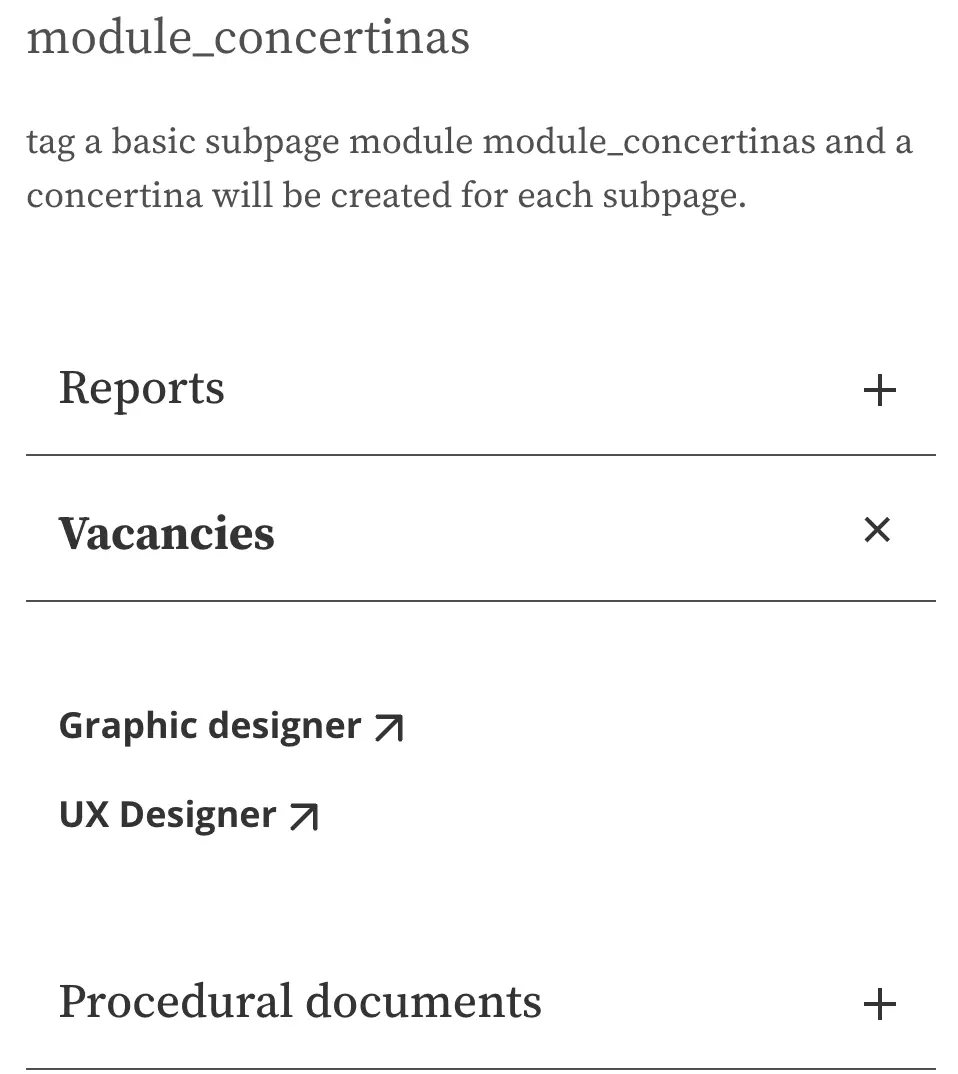958x1074 pixels.
Task: Click the divider line under Vacancies header
Action: click(x=480, y=601)
